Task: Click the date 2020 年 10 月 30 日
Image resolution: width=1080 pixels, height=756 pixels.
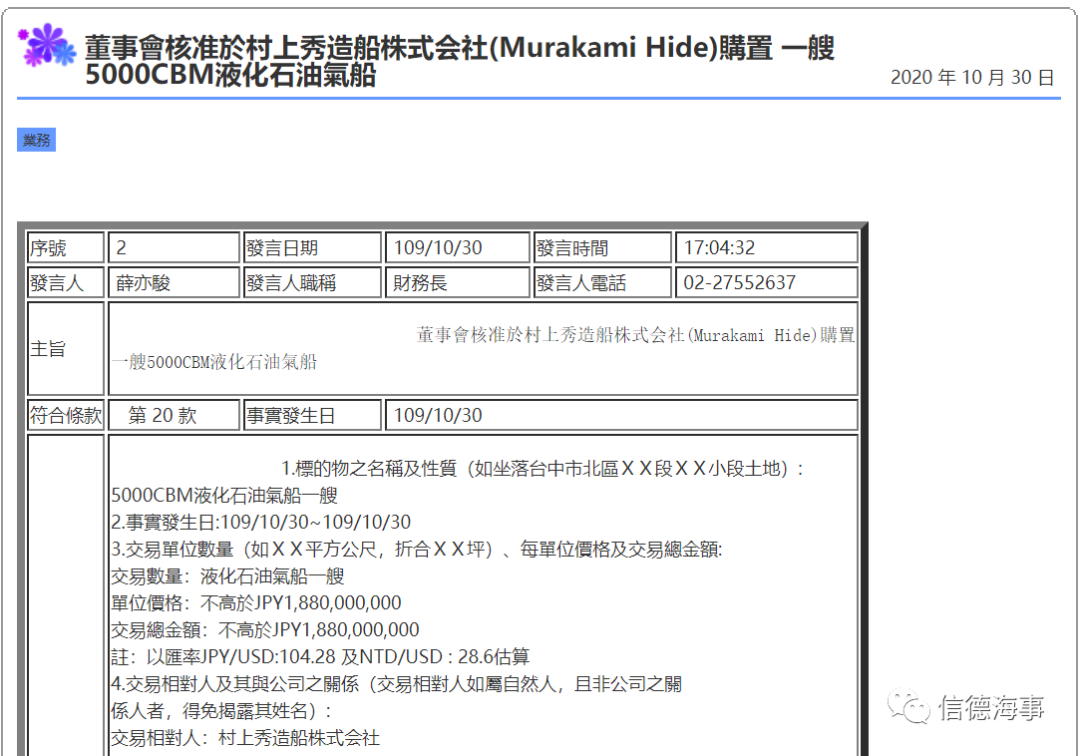Action: (972, 77)
